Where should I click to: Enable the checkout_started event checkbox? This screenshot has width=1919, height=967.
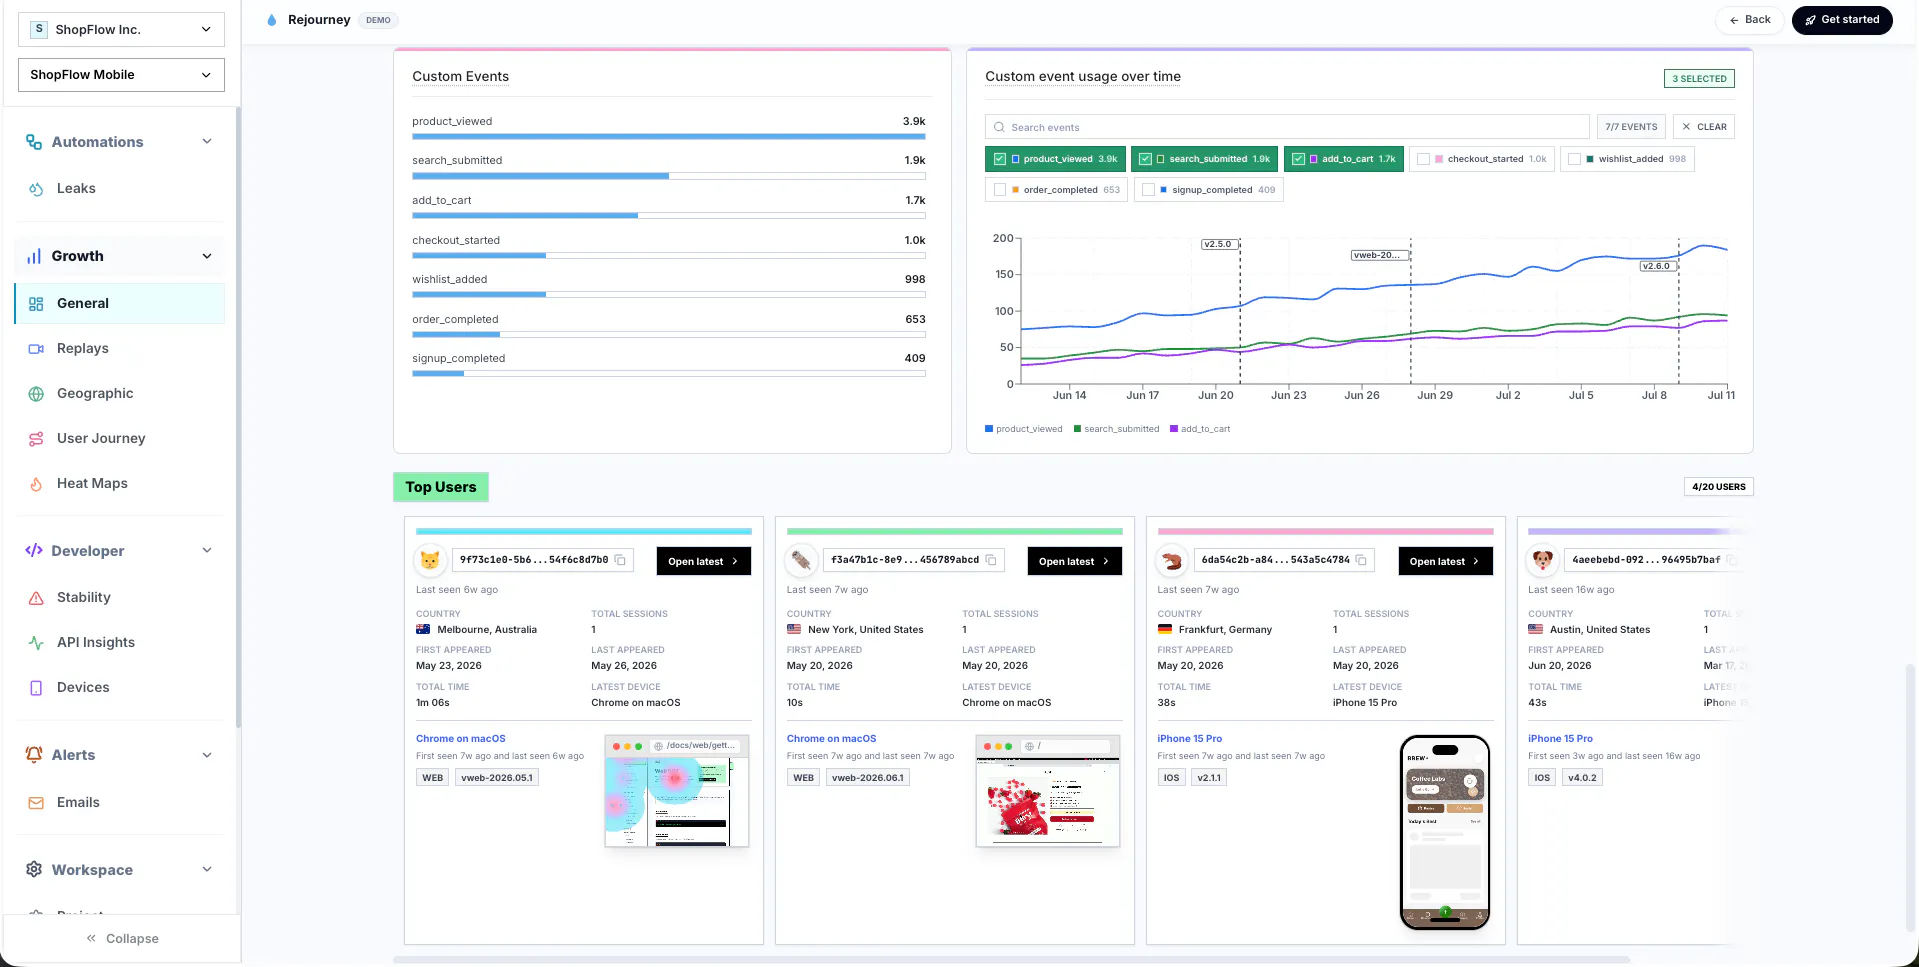tap(1423, 159)
